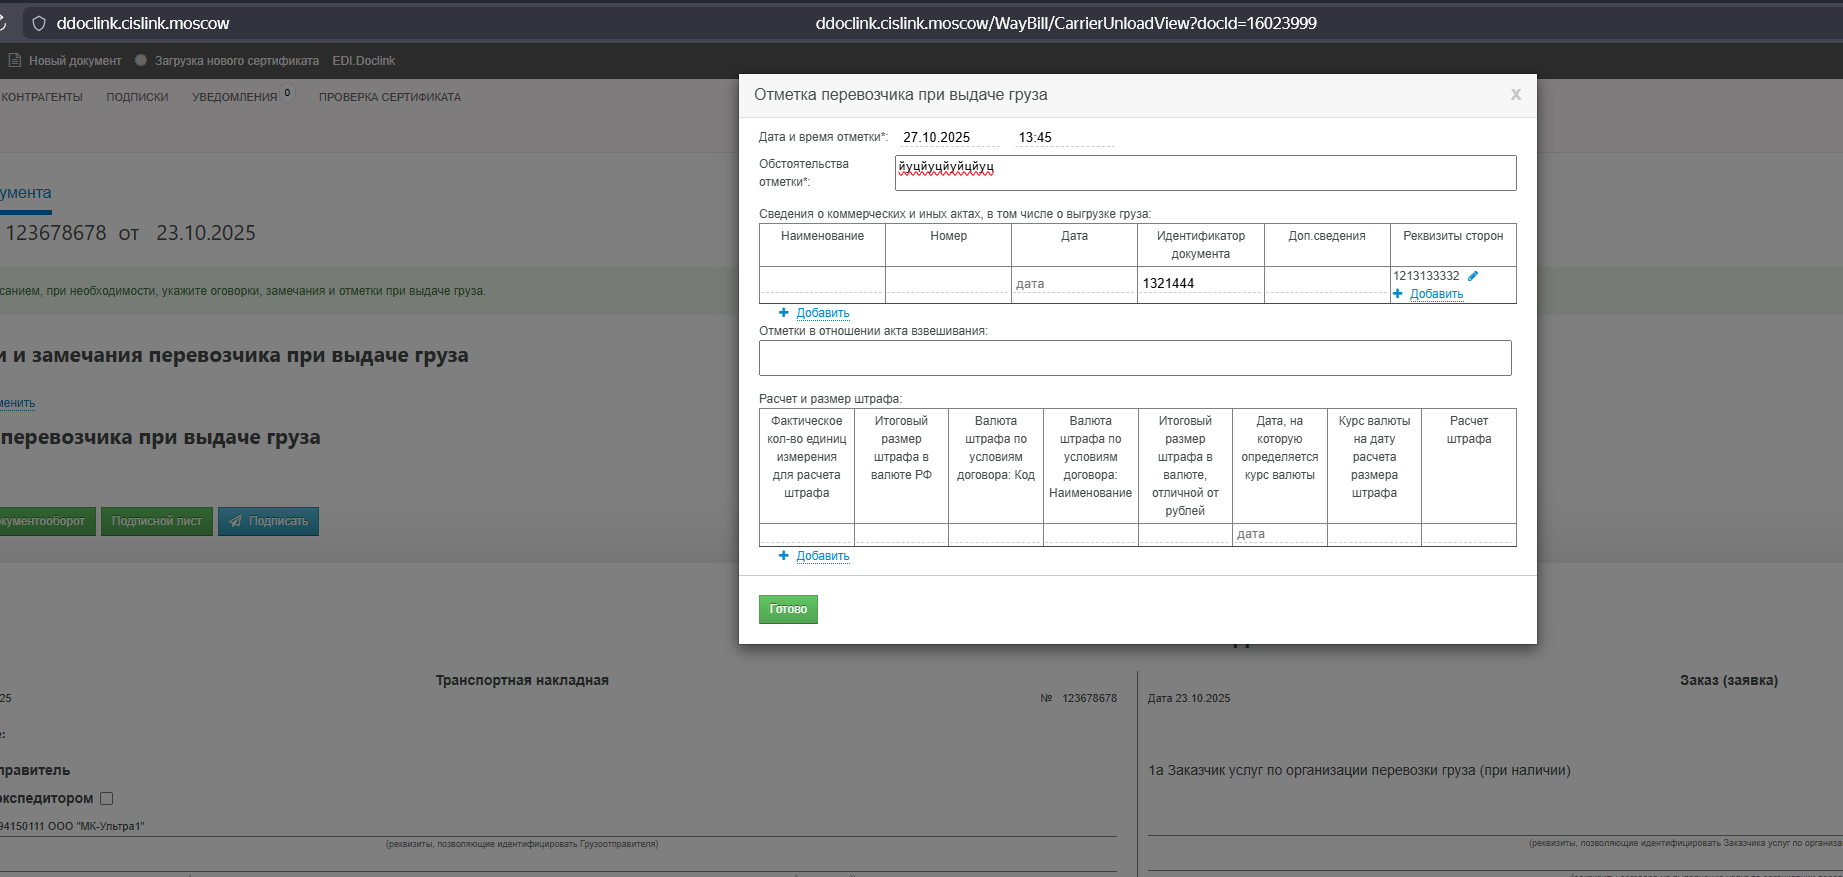Focus the 'Обстоятельства отметки' text area
The width and height of the screenshot is (1843, 877).
coord(1206,173)
